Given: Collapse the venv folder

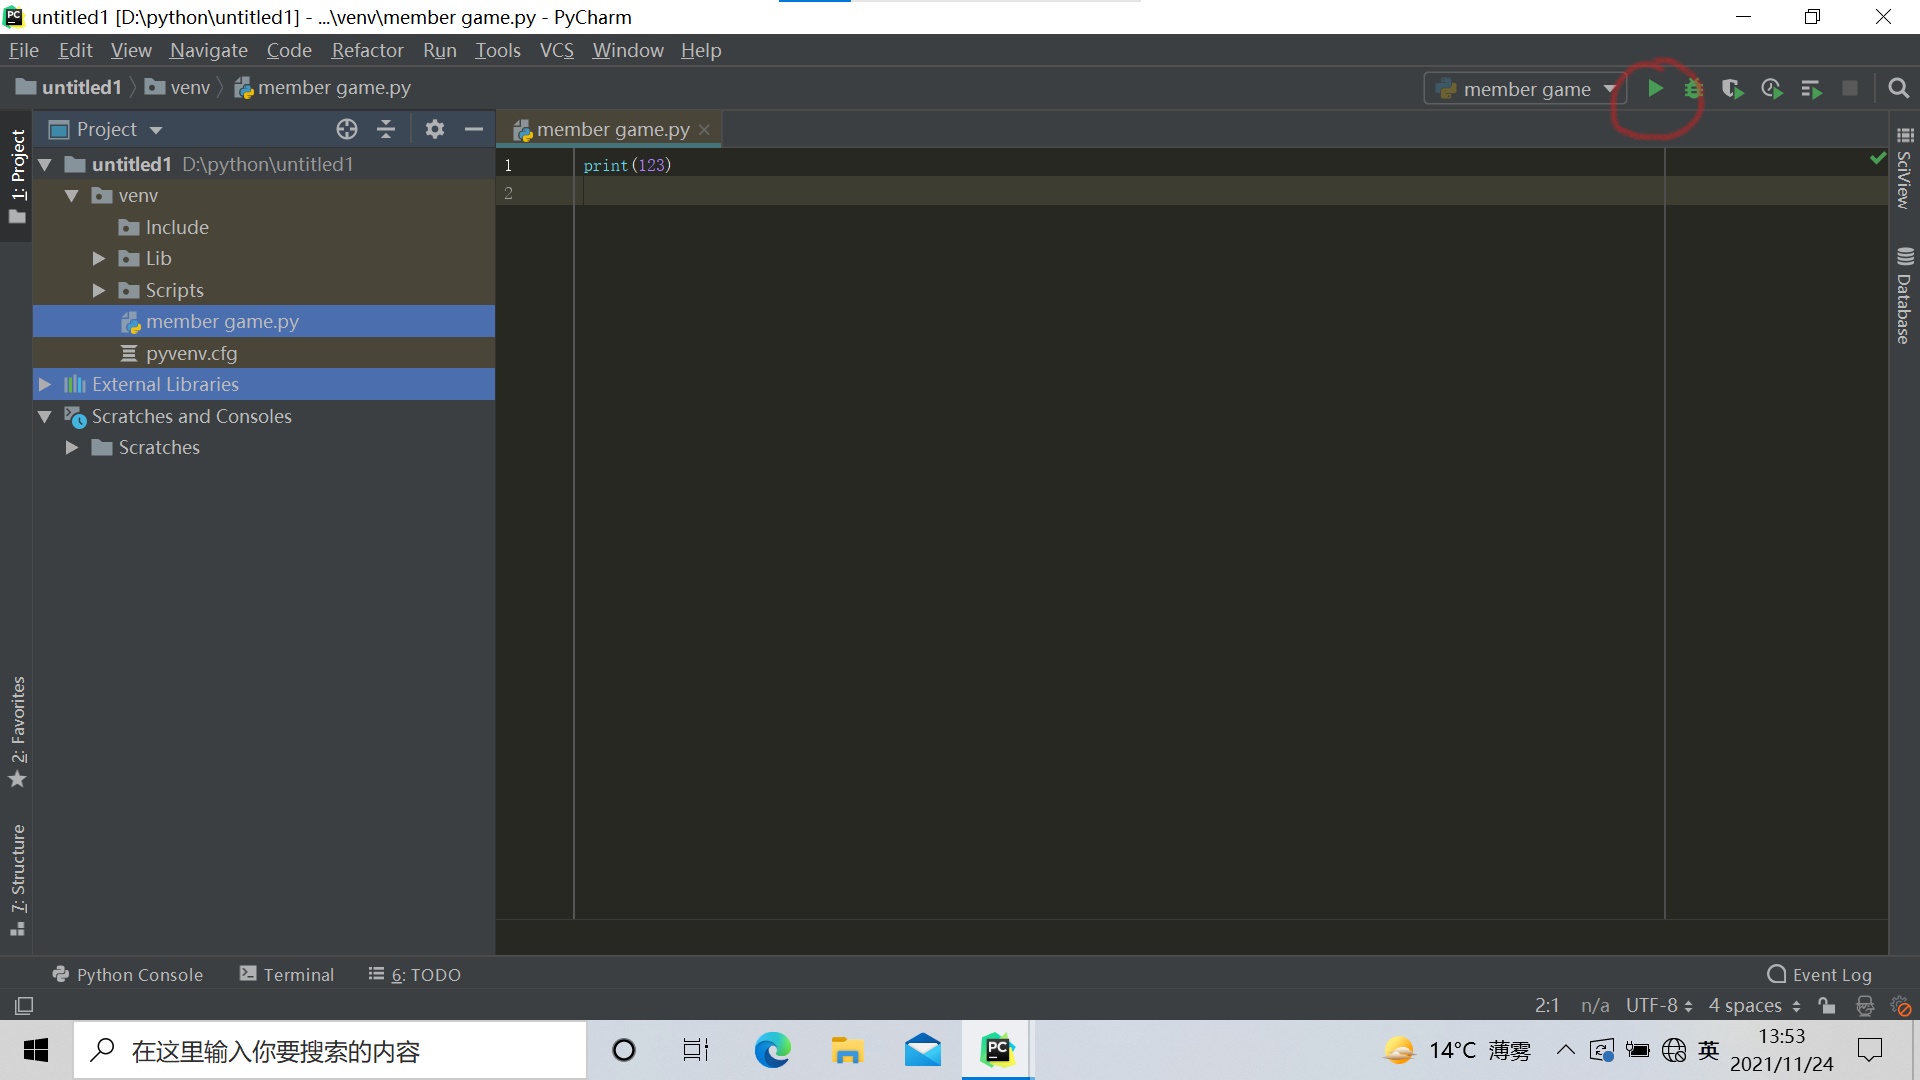Looking at the screenshot, I should tap(71, 196).
